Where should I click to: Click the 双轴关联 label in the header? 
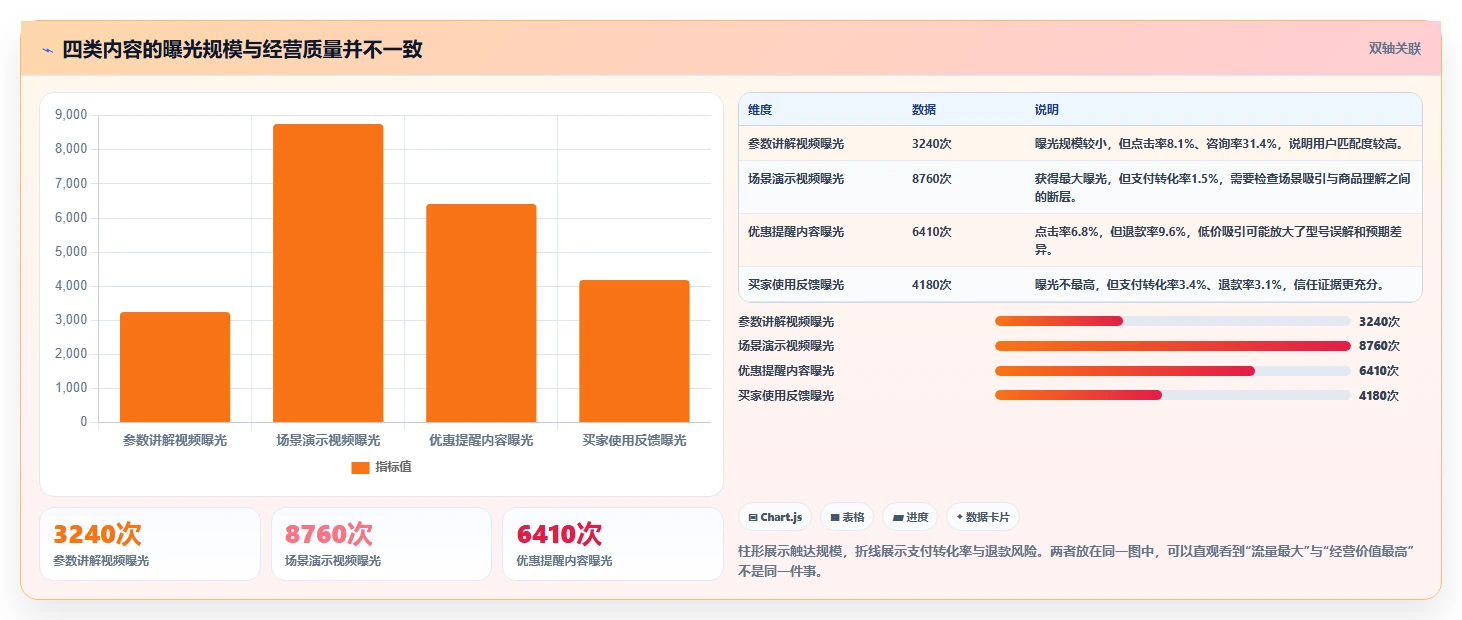point(1394,49)
